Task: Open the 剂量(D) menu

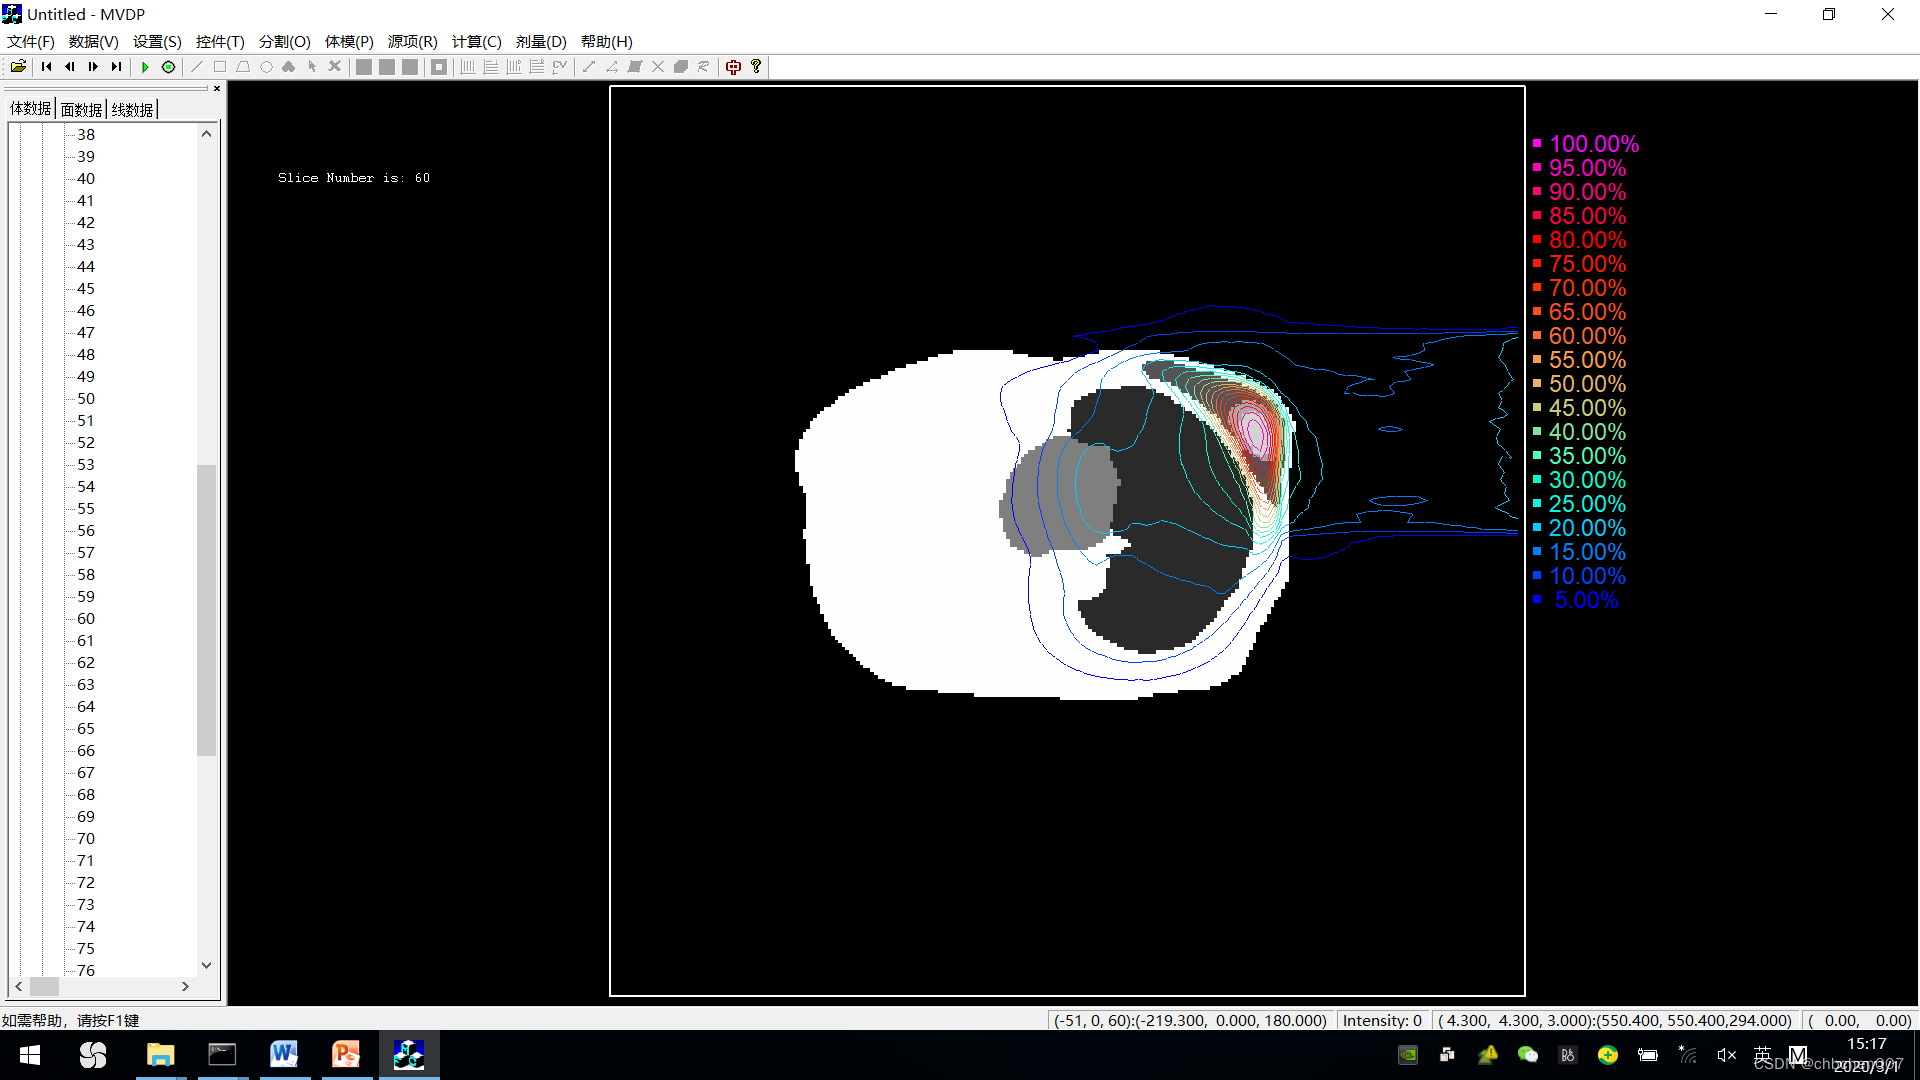Action: click(x=540, y=41)
